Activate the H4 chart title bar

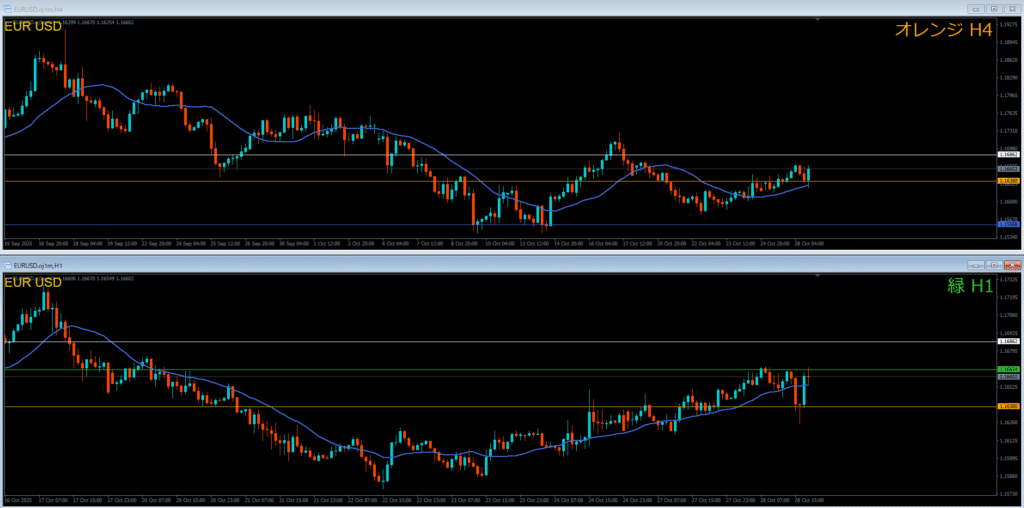pos(500,8)
